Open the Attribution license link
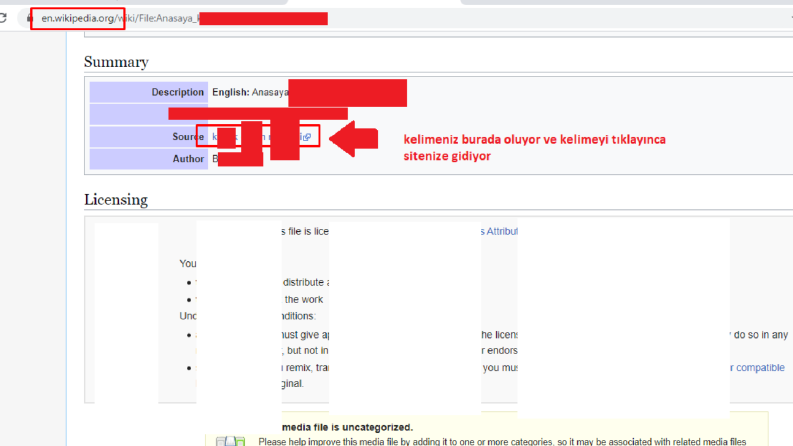Viewport: 793px width, 446px height. click(499, 231)
